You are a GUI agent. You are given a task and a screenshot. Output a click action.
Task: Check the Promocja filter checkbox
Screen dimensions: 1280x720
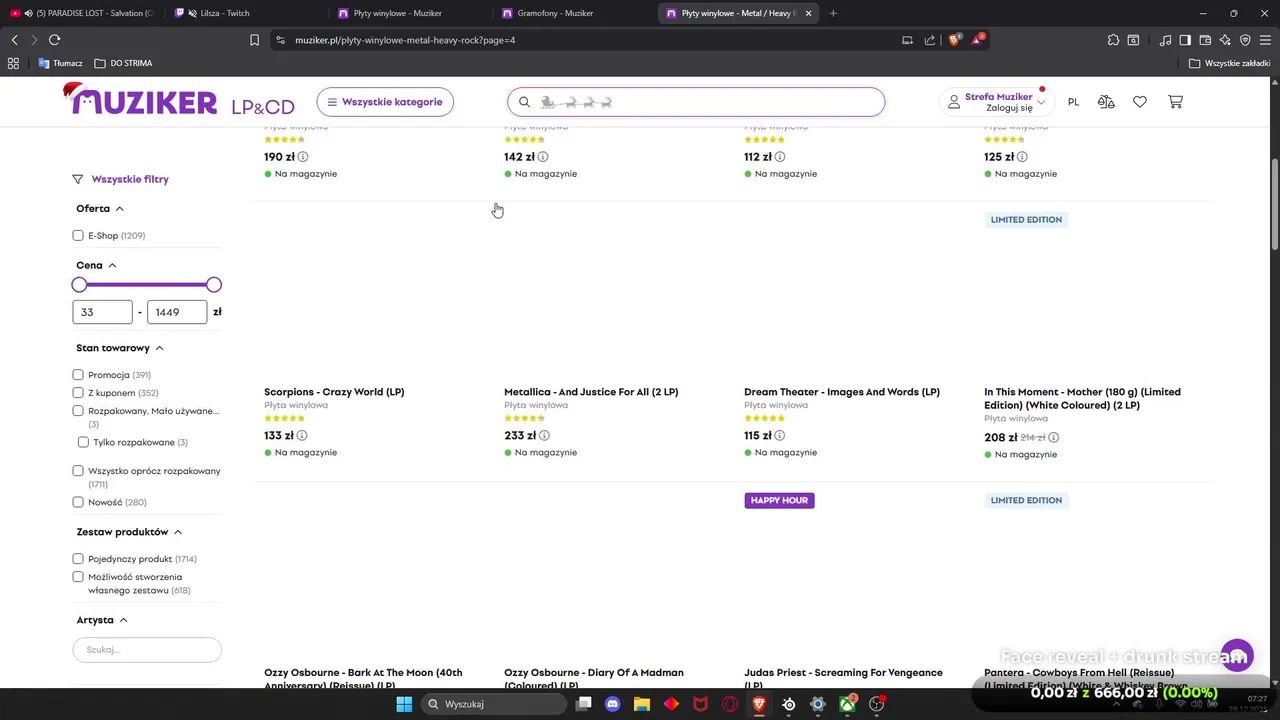(x=78, y=375)
